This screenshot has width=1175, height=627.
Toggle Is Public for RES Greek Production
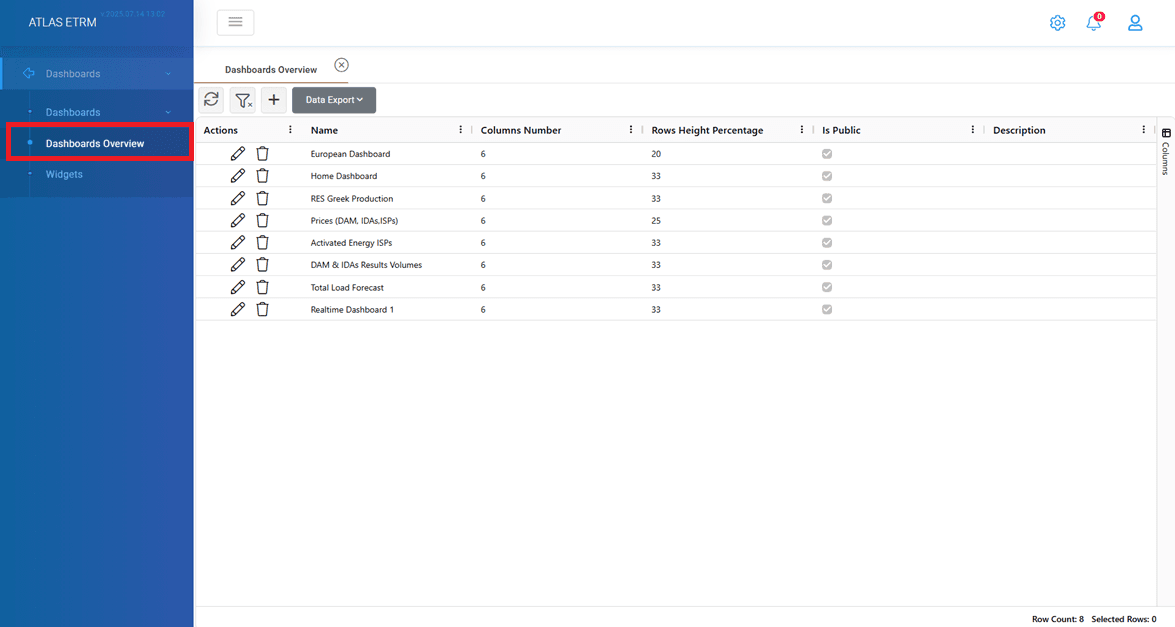pos(827,199)
